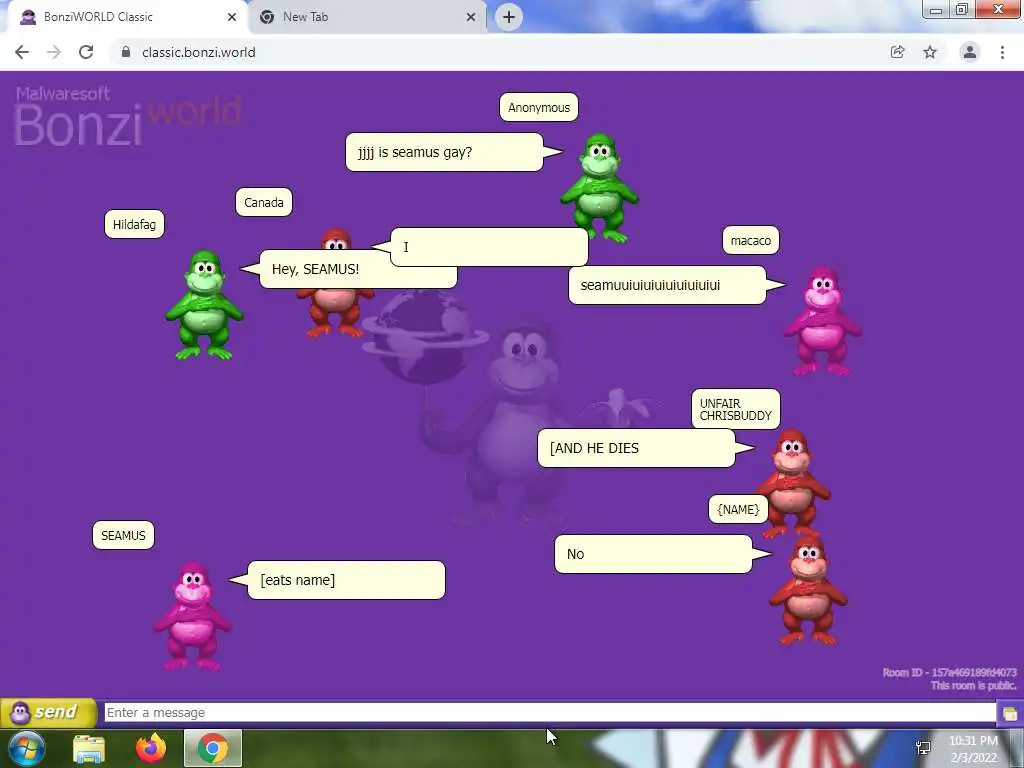
Task: Click the "This room is public." text
Action: (x=974, y=686)
